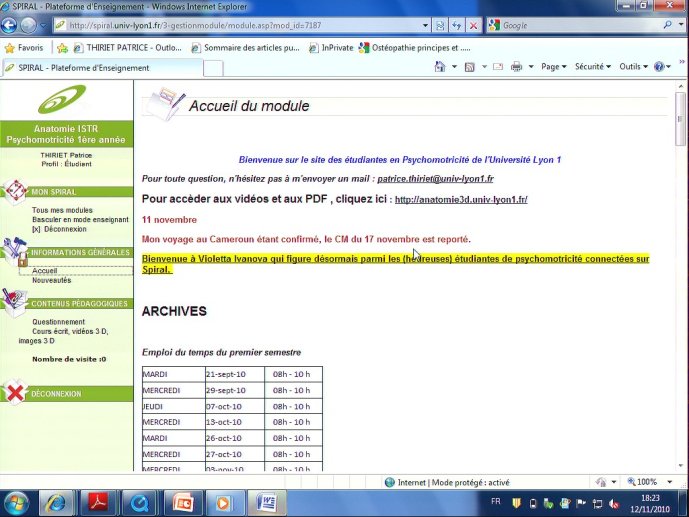Click the Home icon in command bar
The image size is (689, 517).
pos(440,67)
